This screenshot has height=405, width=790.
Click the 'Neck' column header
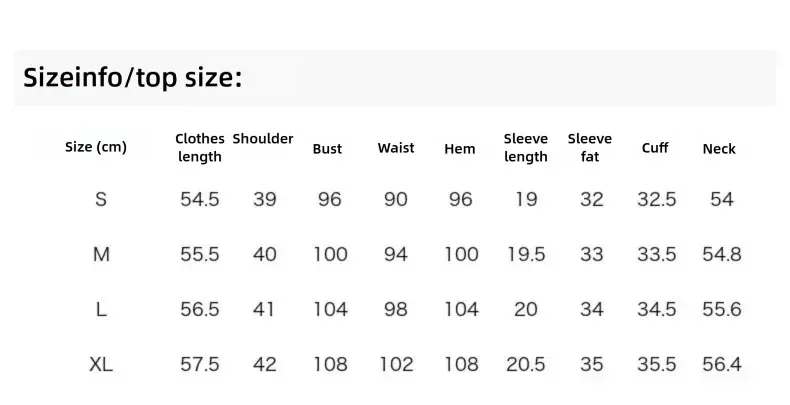coord(719,149)
